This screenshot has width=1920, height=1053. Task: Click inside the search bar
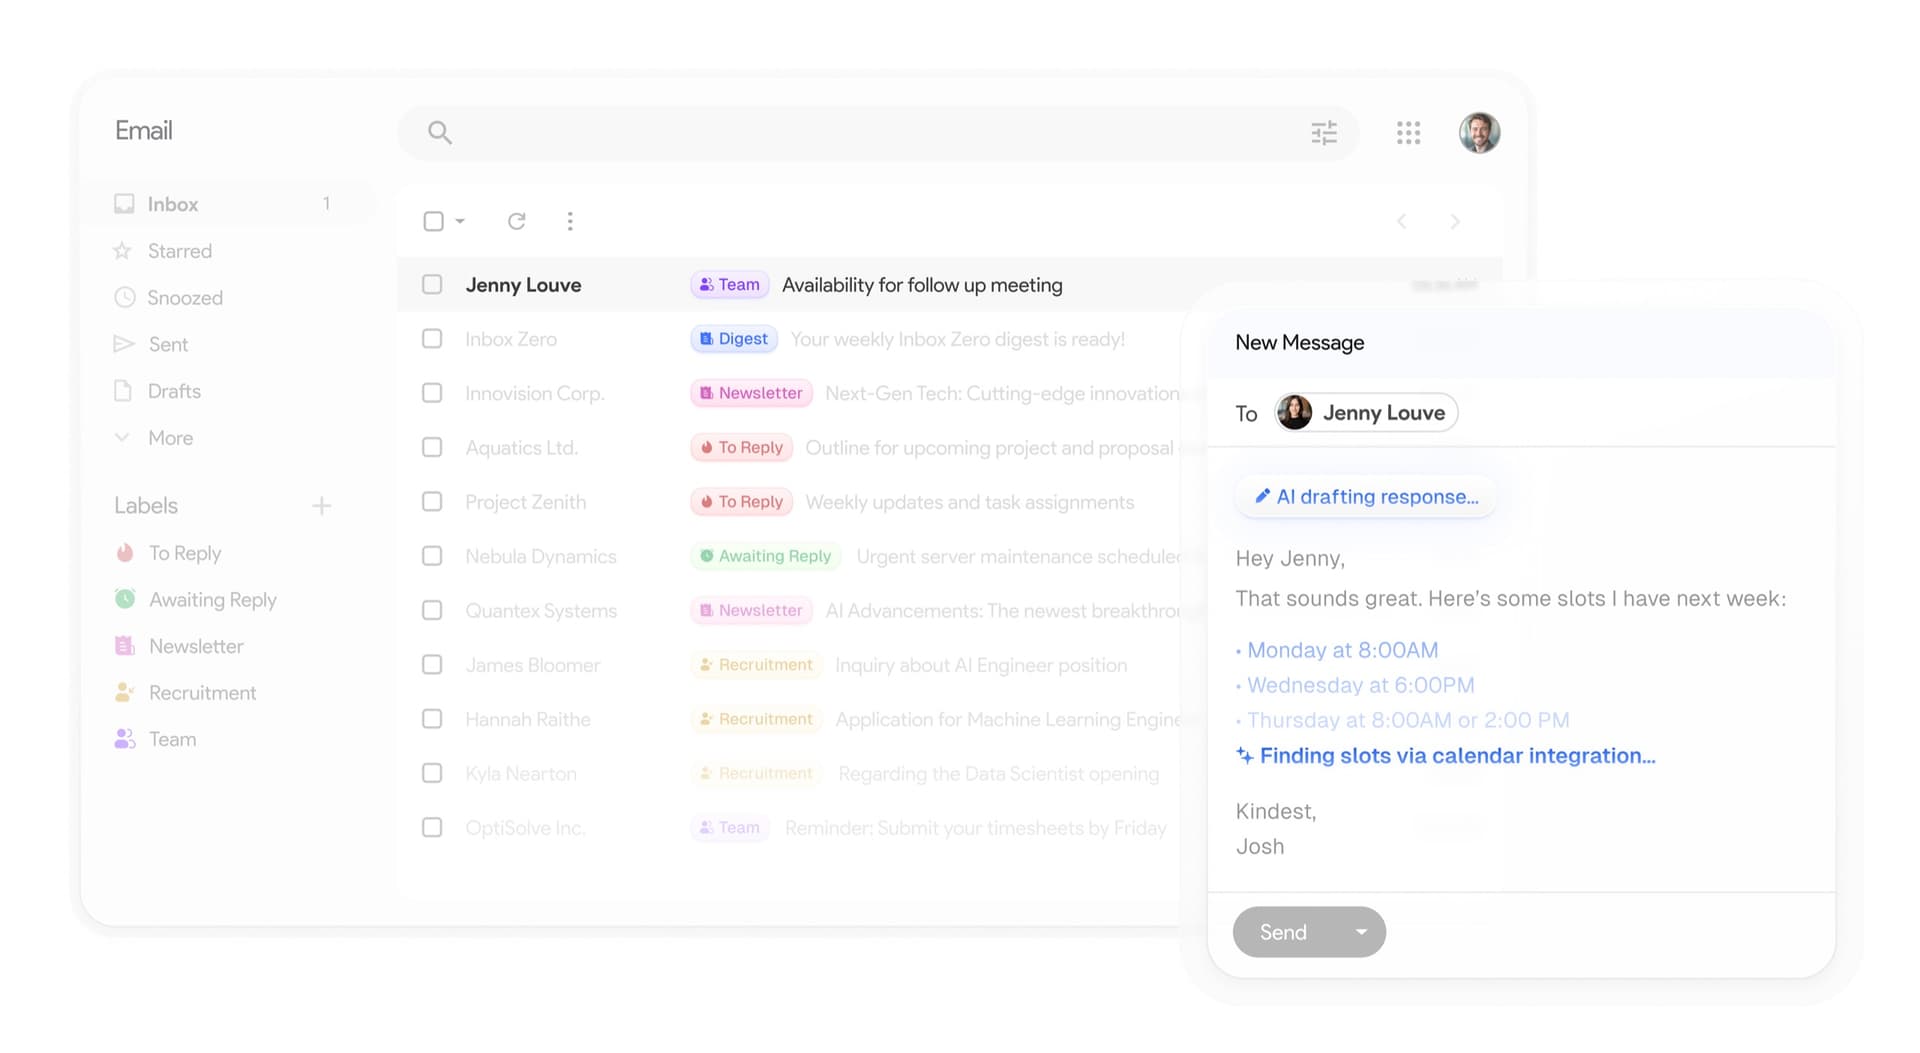coord(878,132)
